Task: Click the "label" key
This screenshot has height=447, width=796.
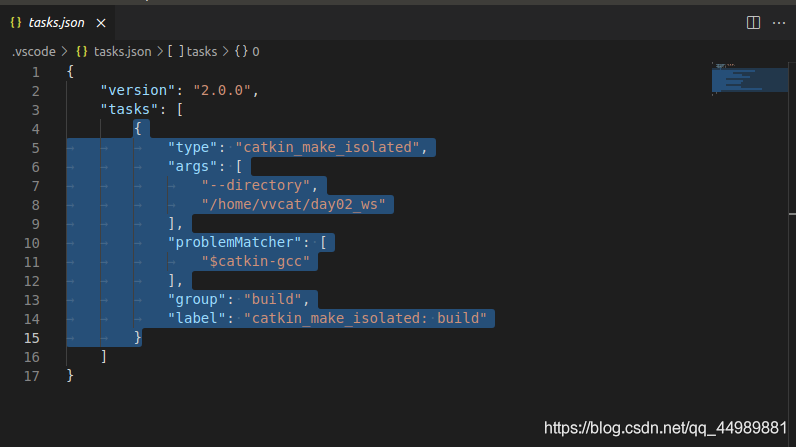Action: click(x=196, y=318)
